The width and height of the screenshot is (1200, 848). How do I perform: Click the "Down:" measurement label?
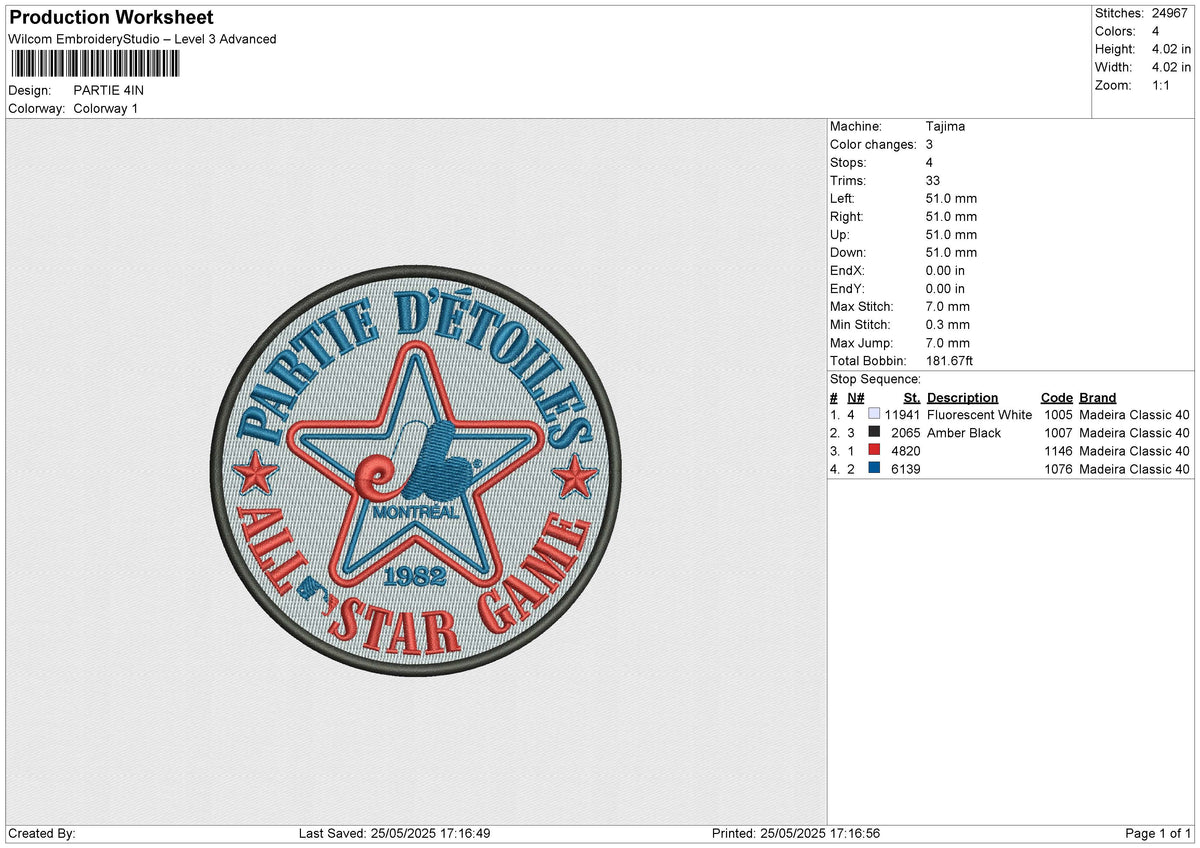point(848,253)
